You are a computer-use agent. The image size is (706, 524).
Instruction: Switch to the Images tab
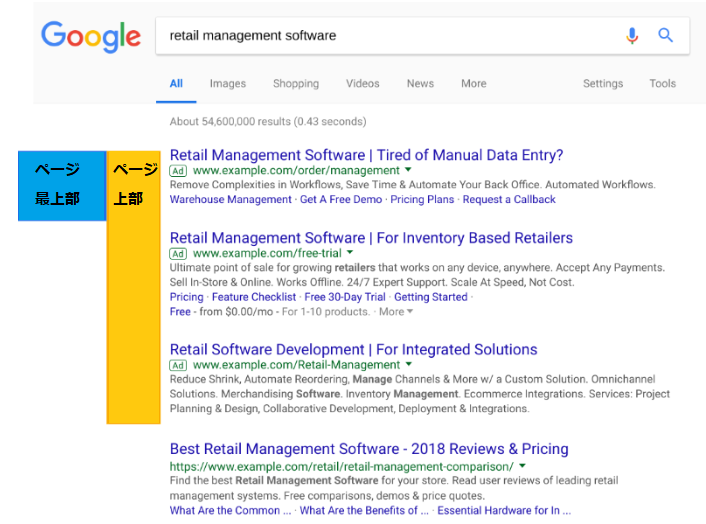(228, 83)
